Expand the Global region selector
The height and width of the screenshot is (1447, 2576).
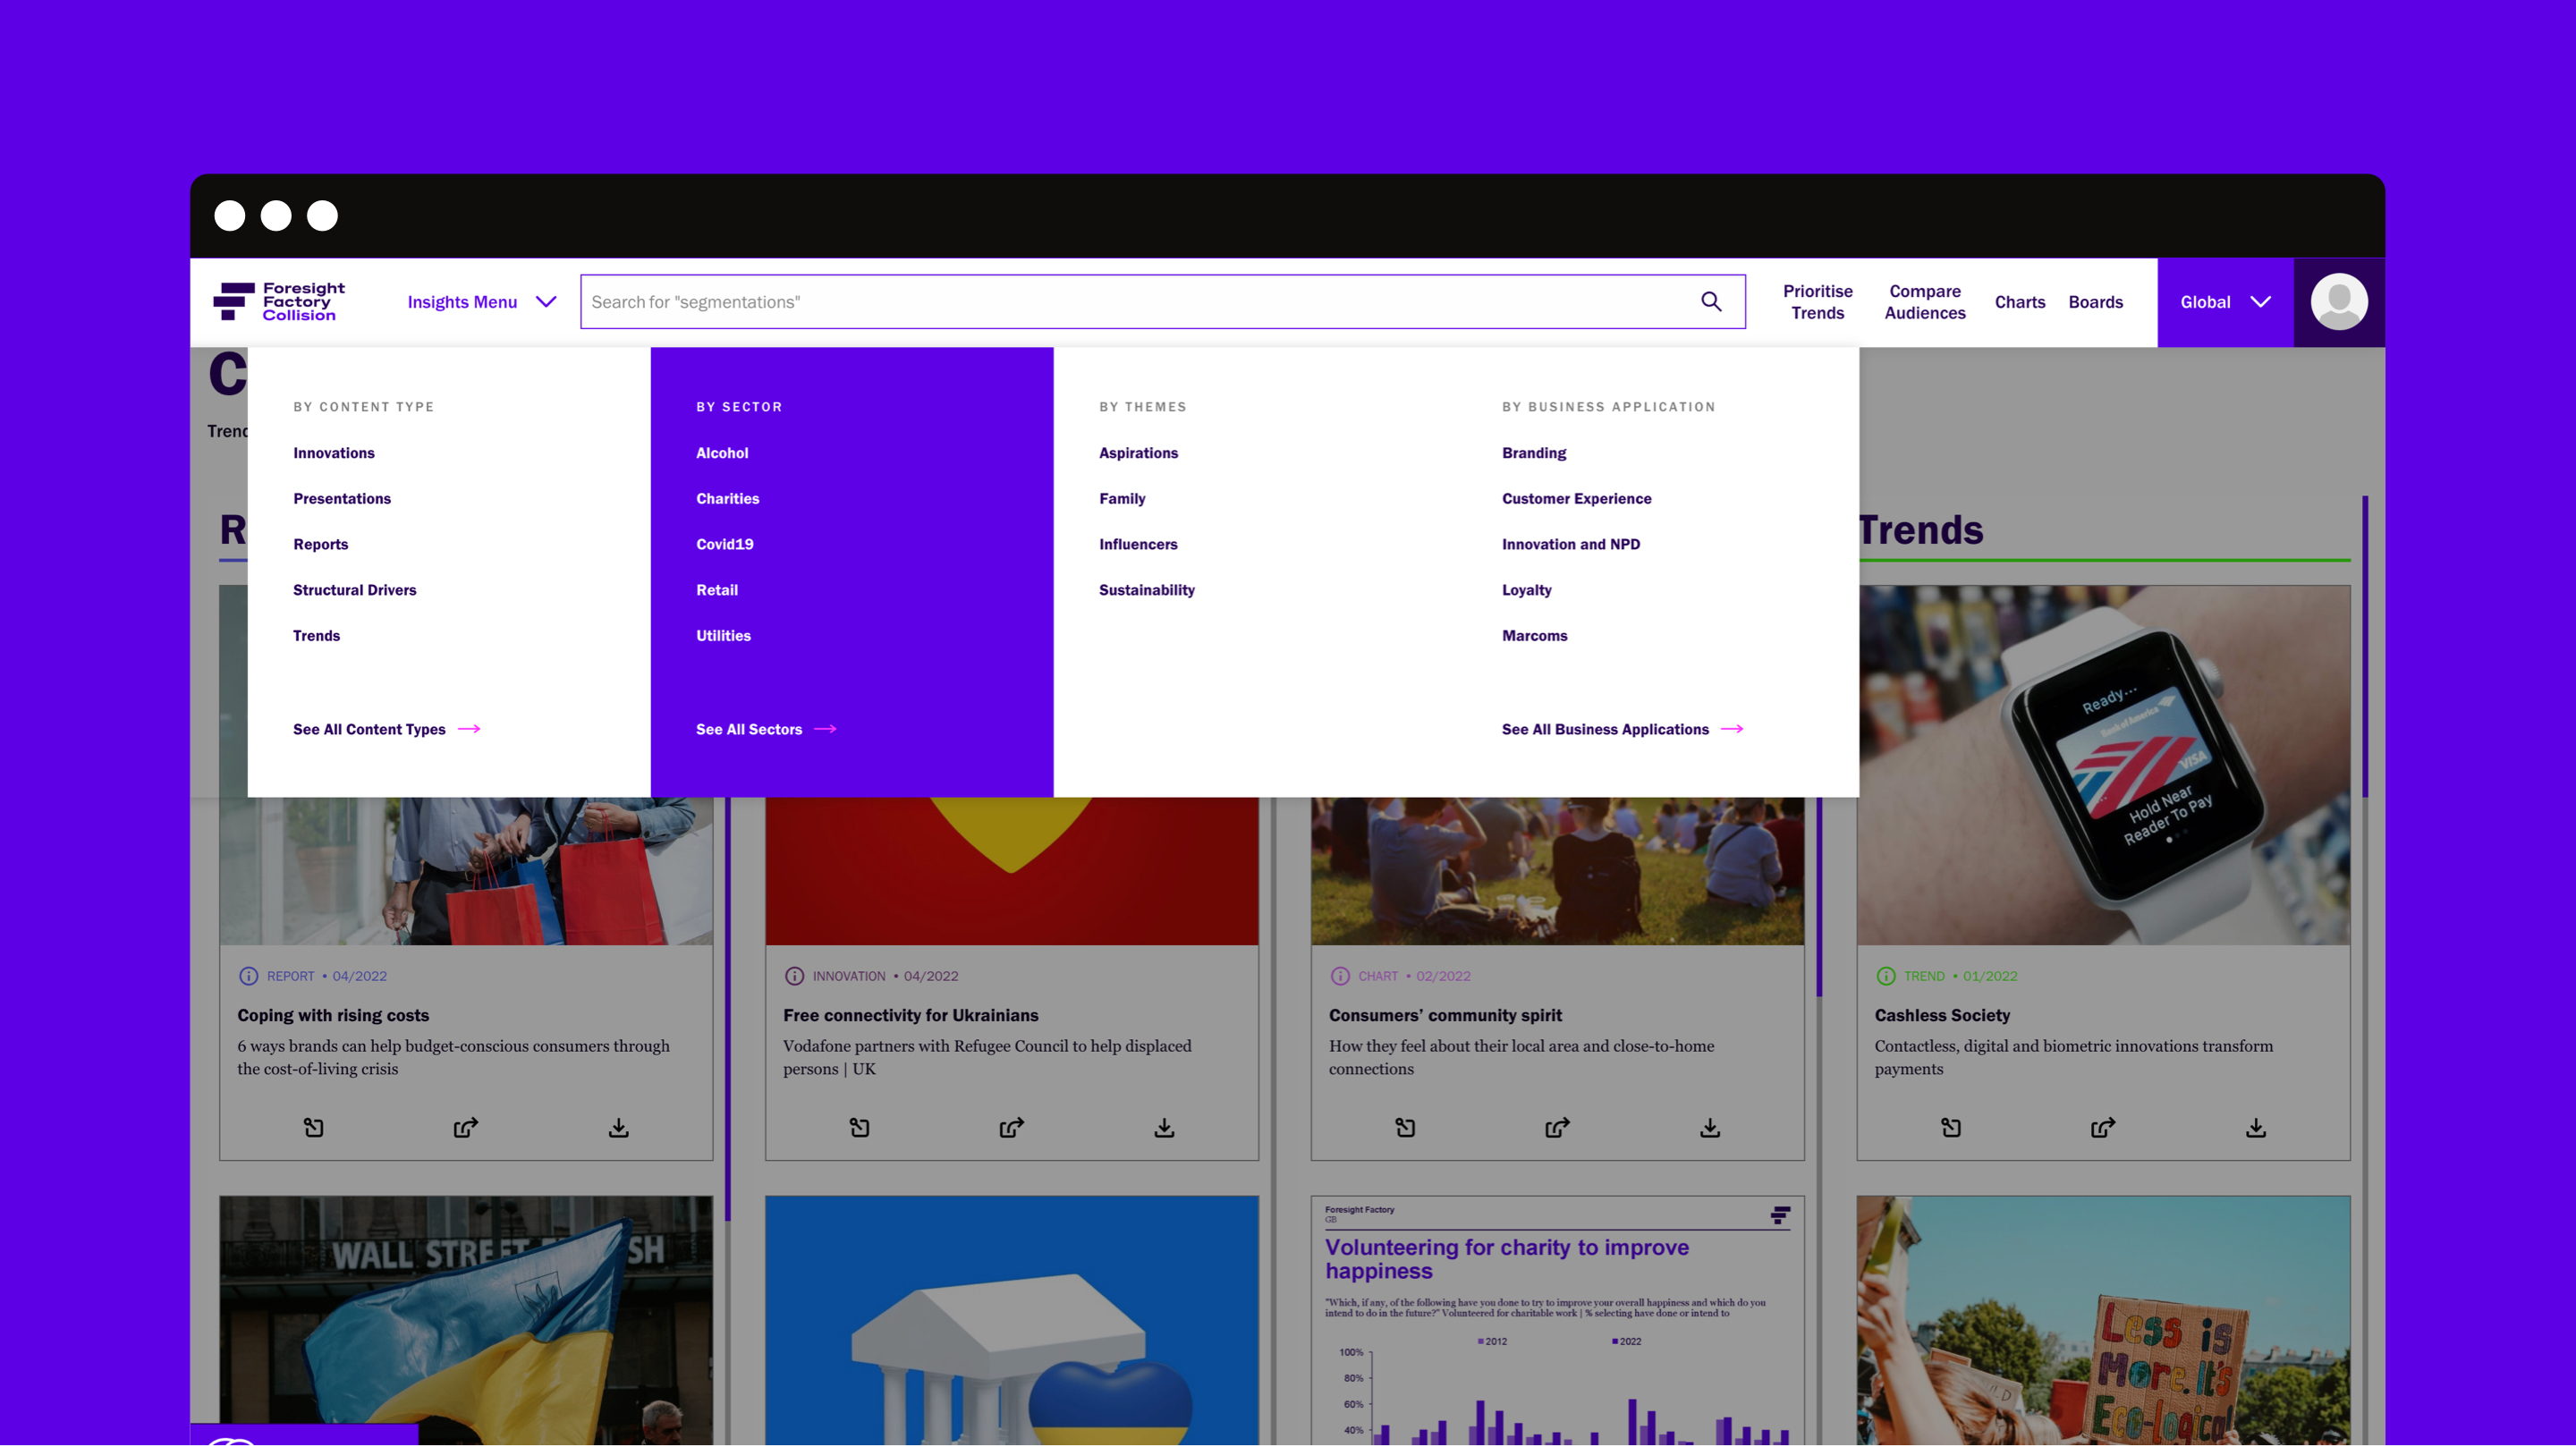pos(2225,302)
